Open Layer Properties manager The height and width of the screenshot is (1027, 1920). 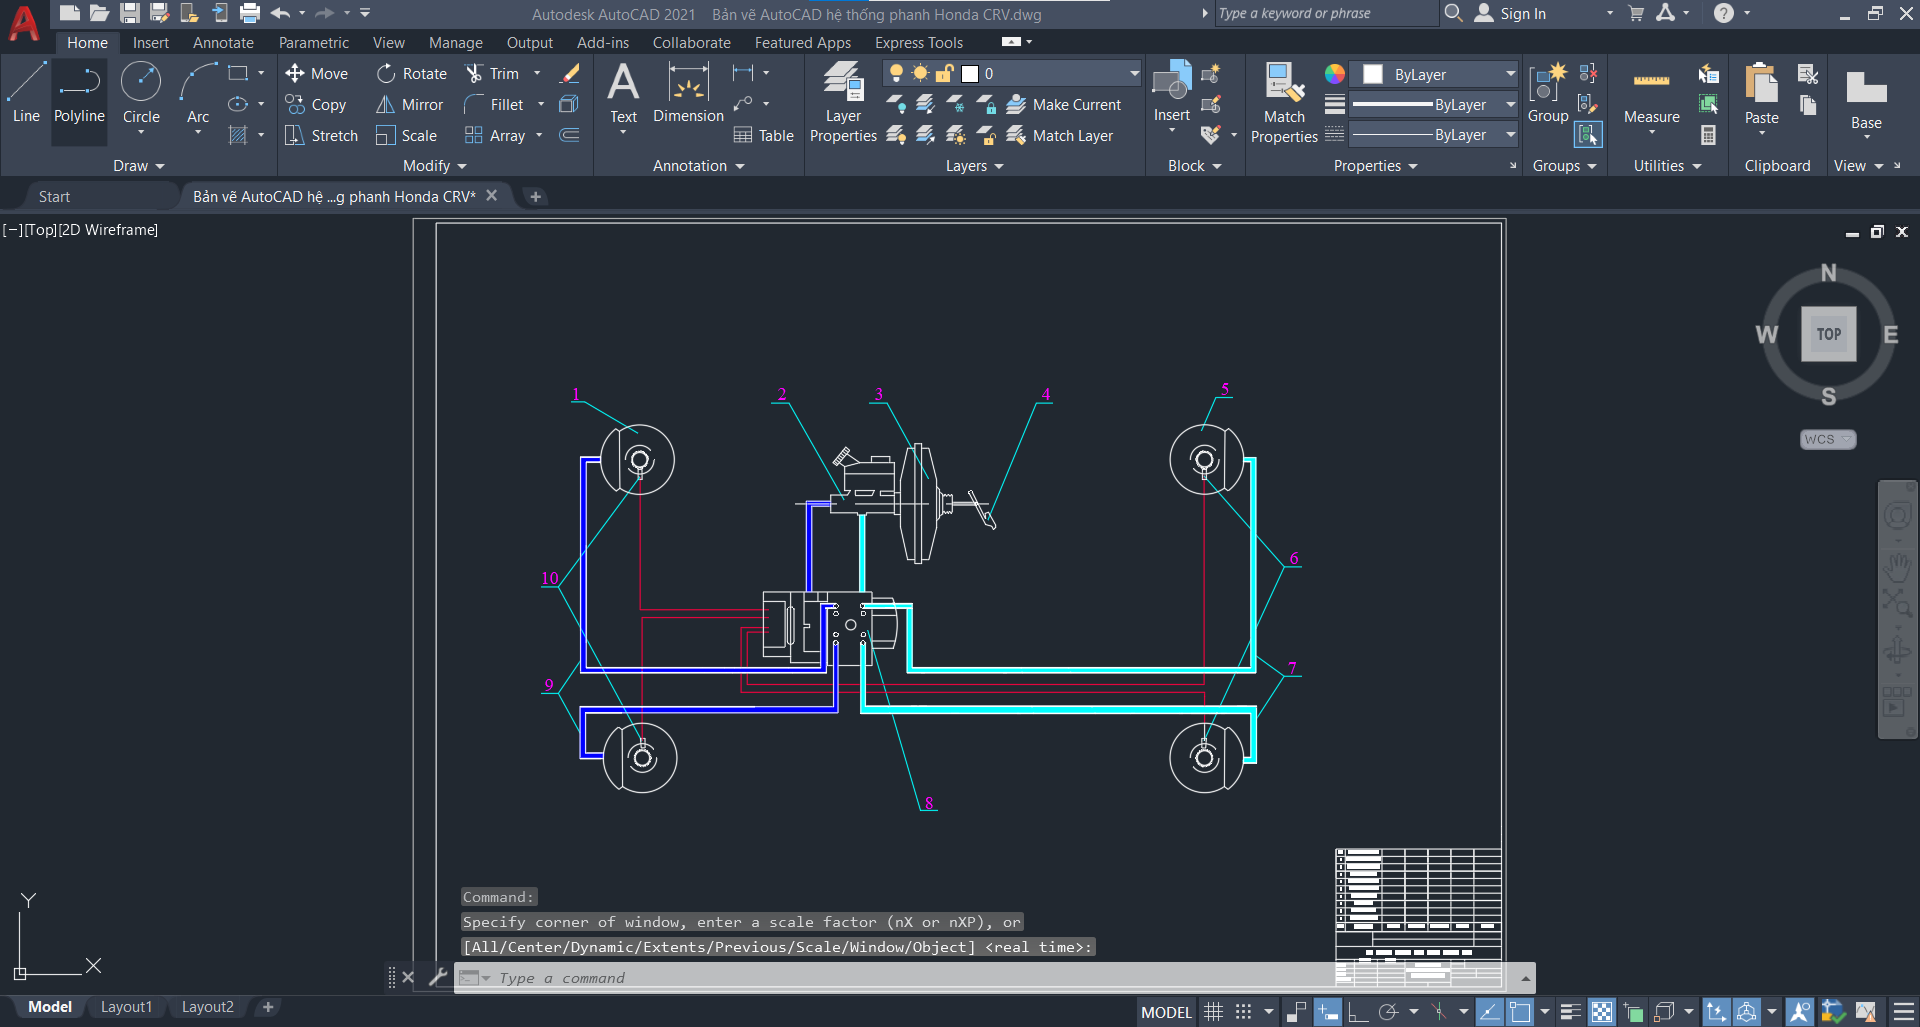click(843, 102)
